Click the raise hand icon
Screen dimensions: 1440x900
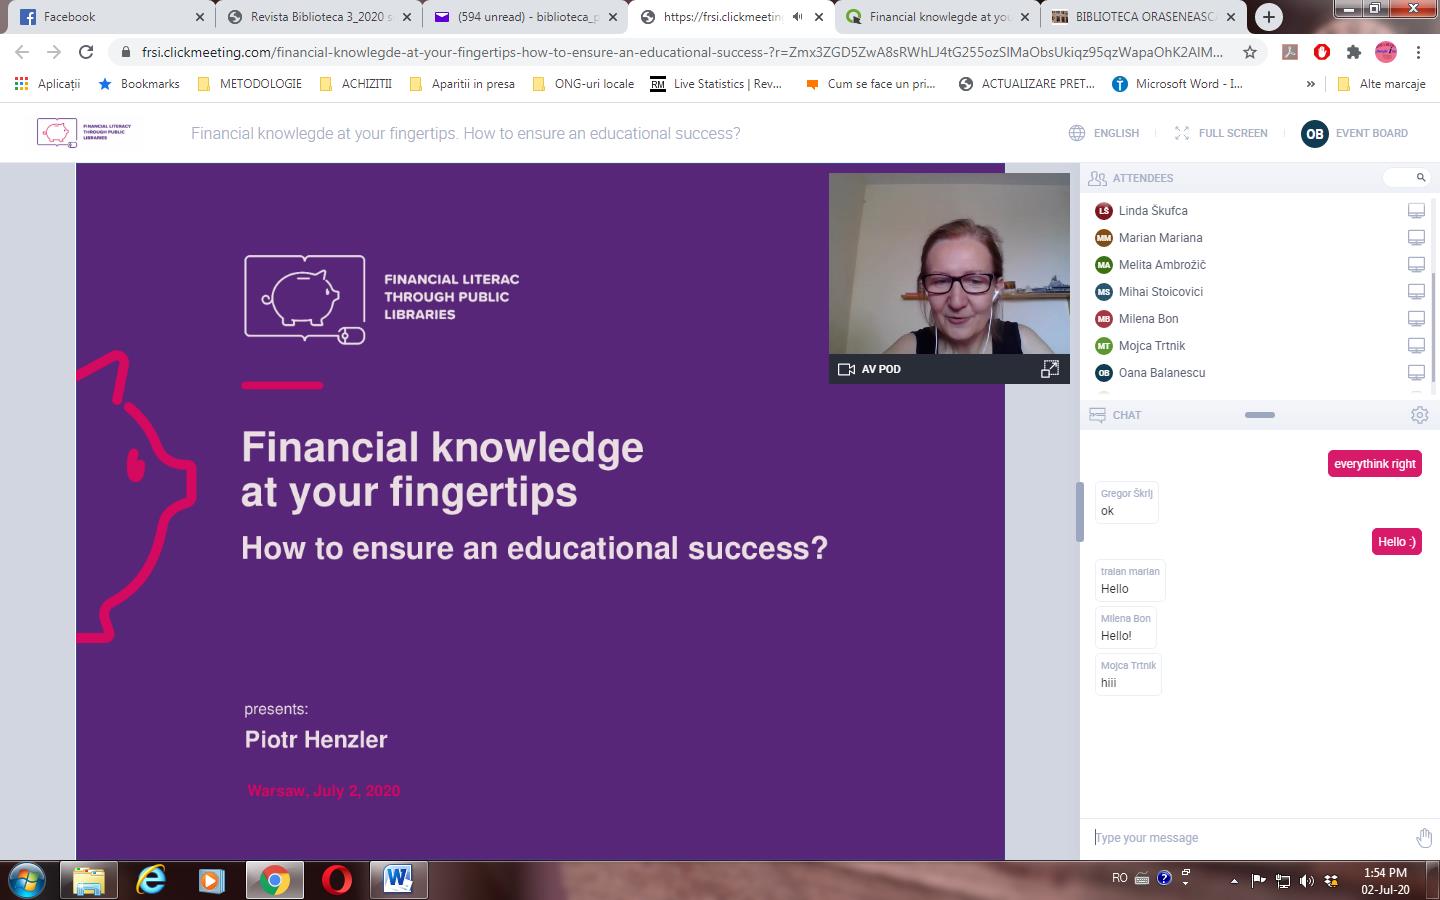1424,837
